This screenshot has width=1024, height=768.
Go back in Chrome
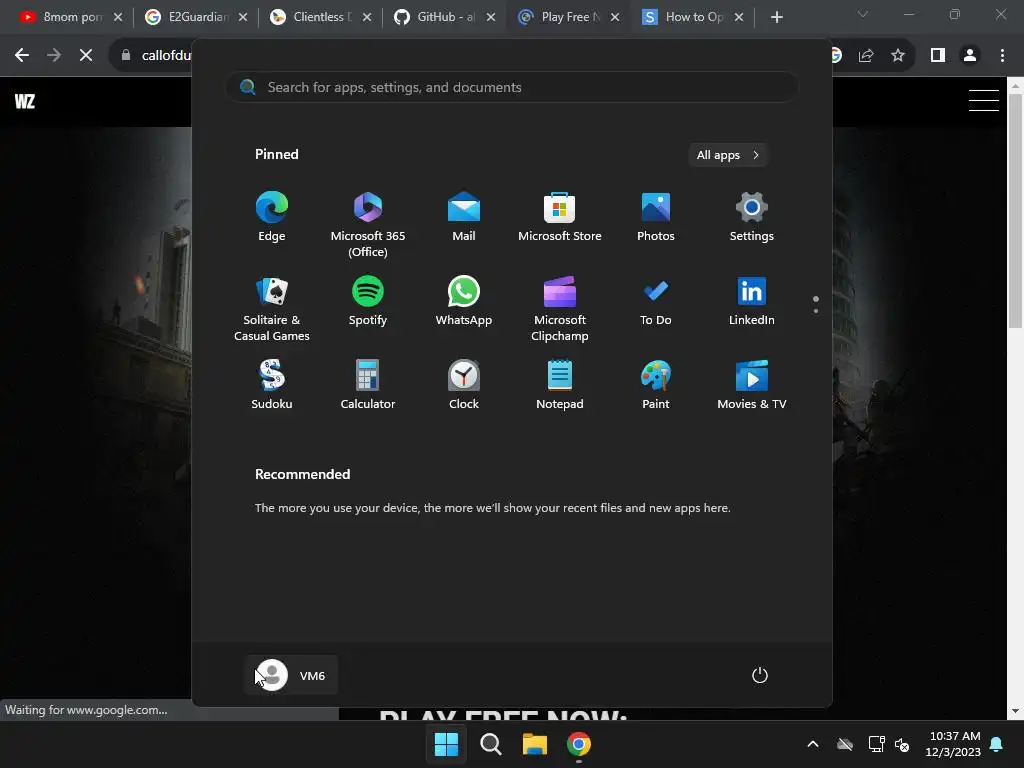point(22,56)
